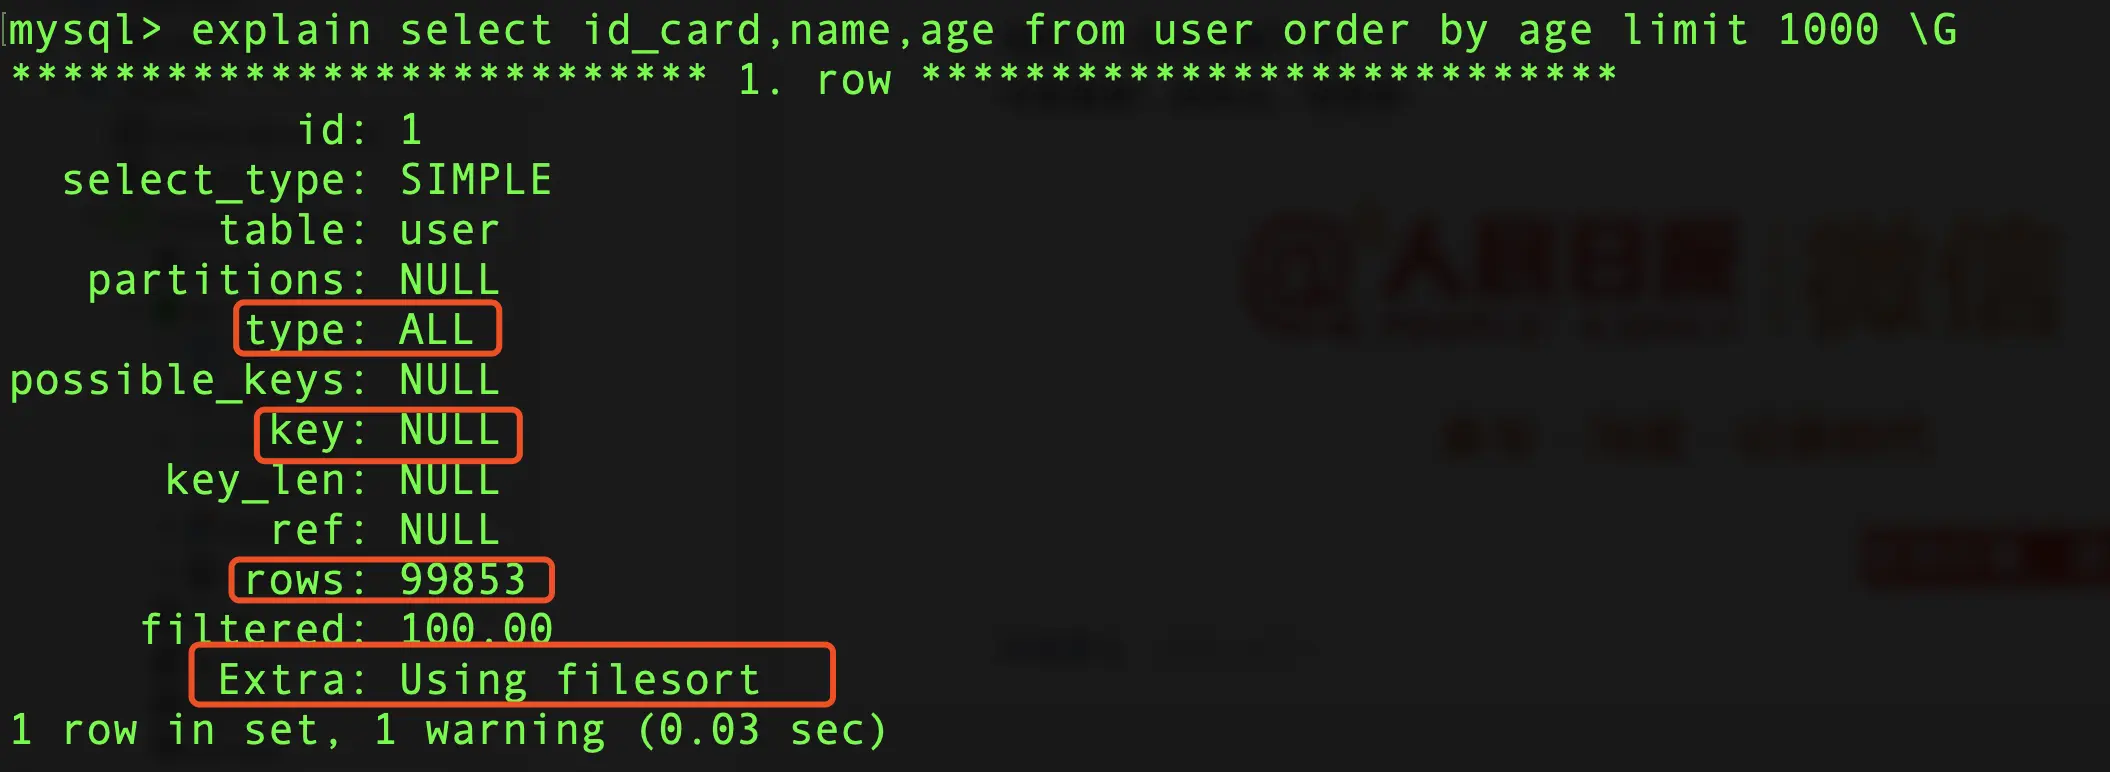The image size is (2110, 772).
Task: Click the key_len NULL value
Action: point(449,481)
